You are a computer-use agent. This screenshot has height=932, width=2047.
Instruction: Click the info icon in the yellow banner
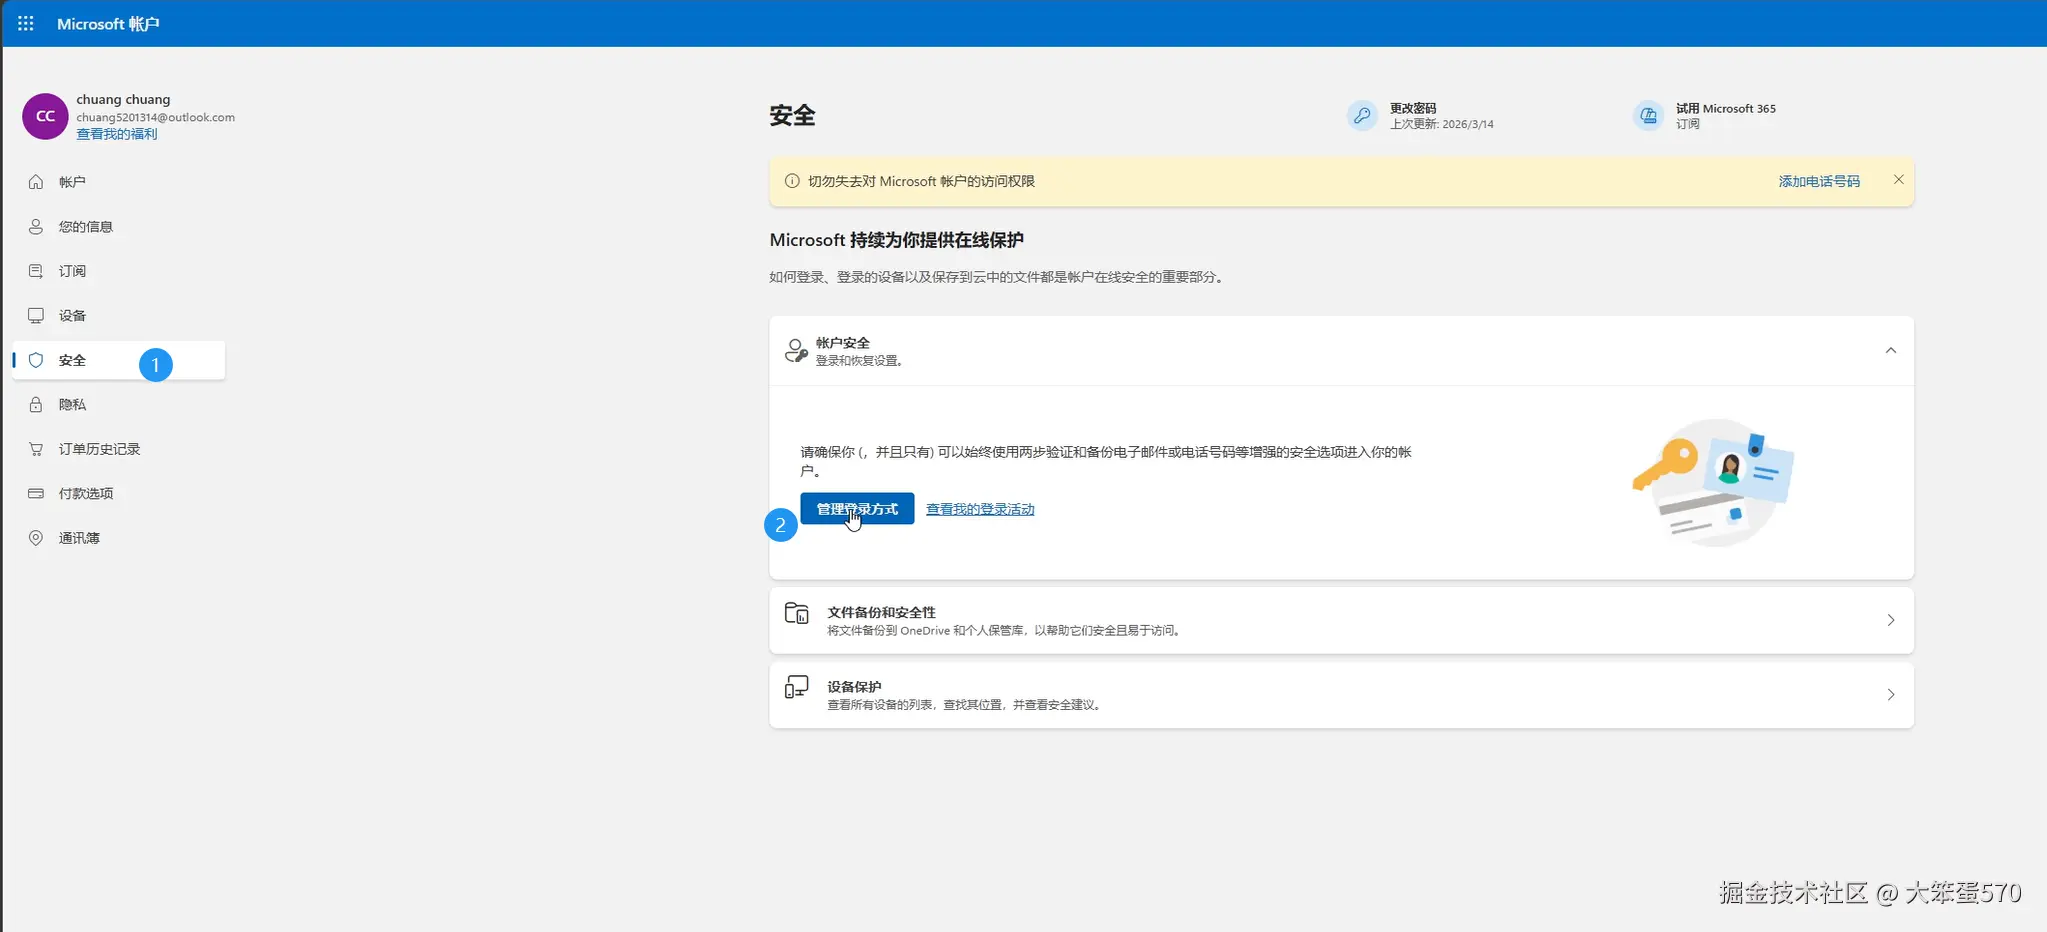click(792, 181)
